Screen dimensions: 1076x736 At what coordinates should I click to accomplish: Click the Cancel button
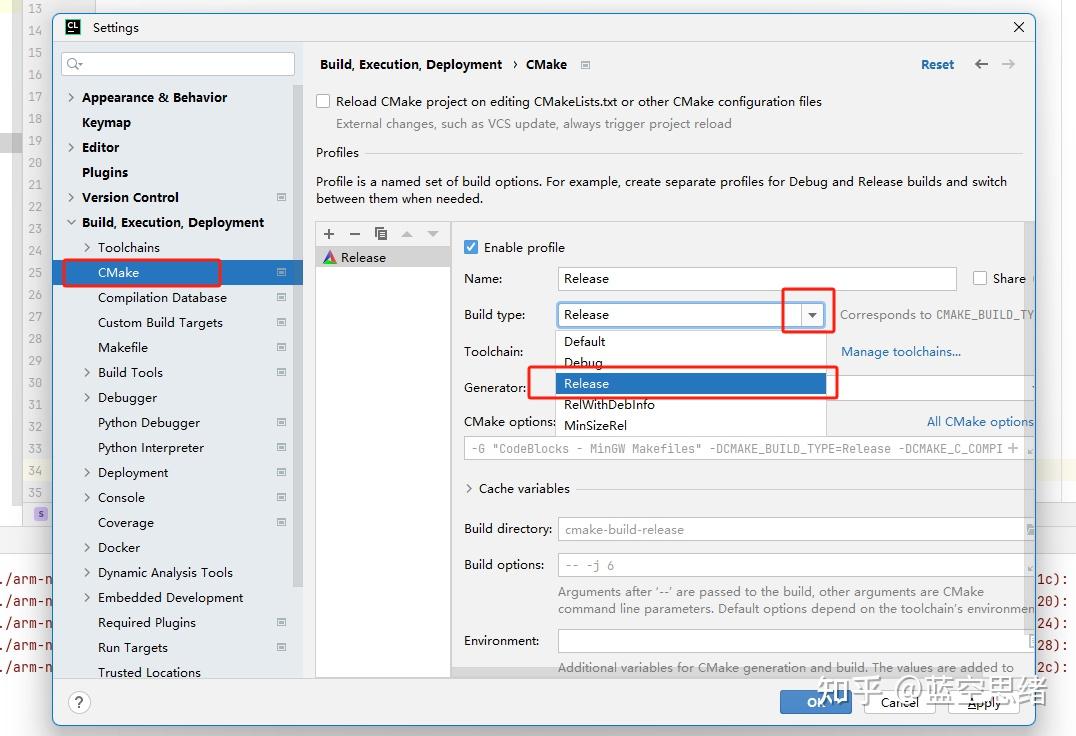(x=900, y=702)
